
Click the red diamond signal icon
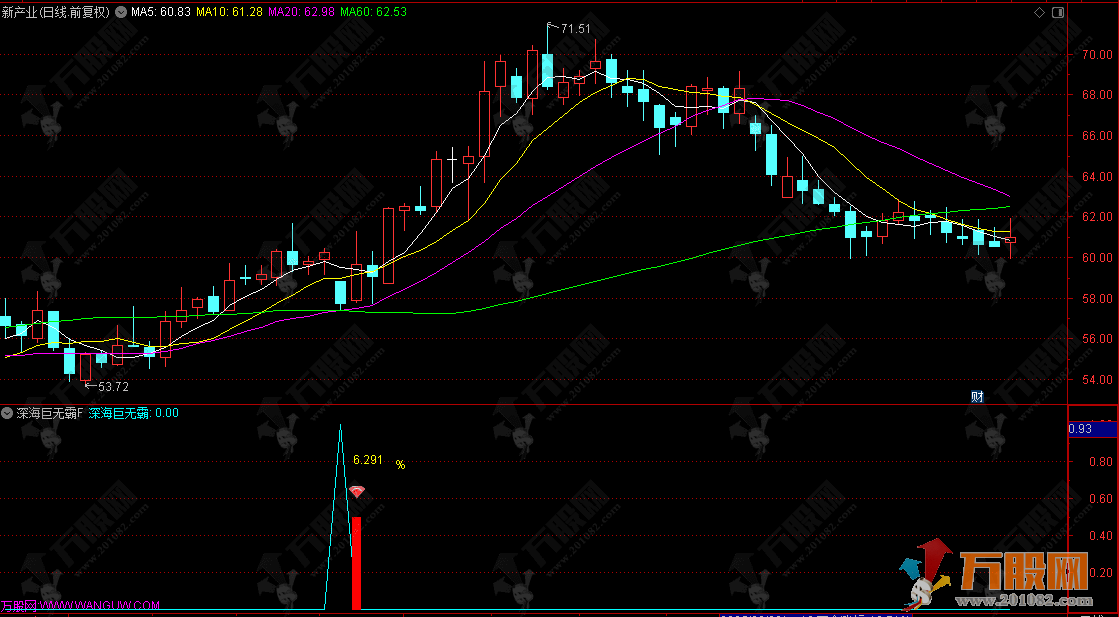357,492
